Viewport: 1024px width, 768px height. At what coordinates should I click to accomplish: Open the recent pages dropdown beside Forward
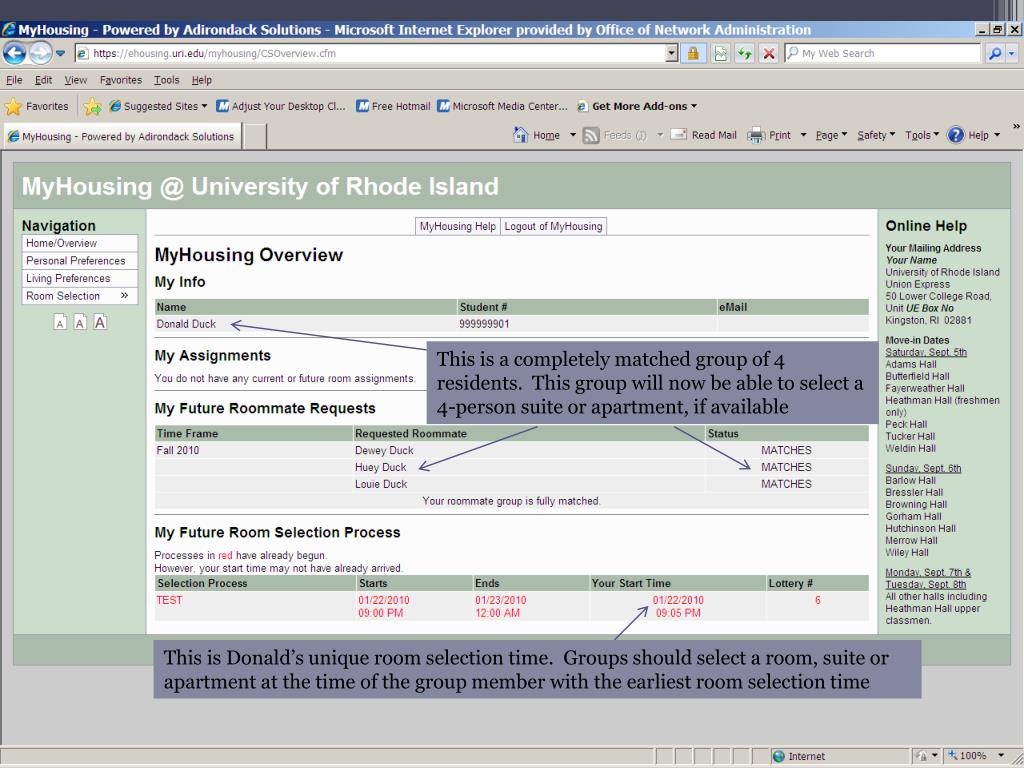[60, 54]
